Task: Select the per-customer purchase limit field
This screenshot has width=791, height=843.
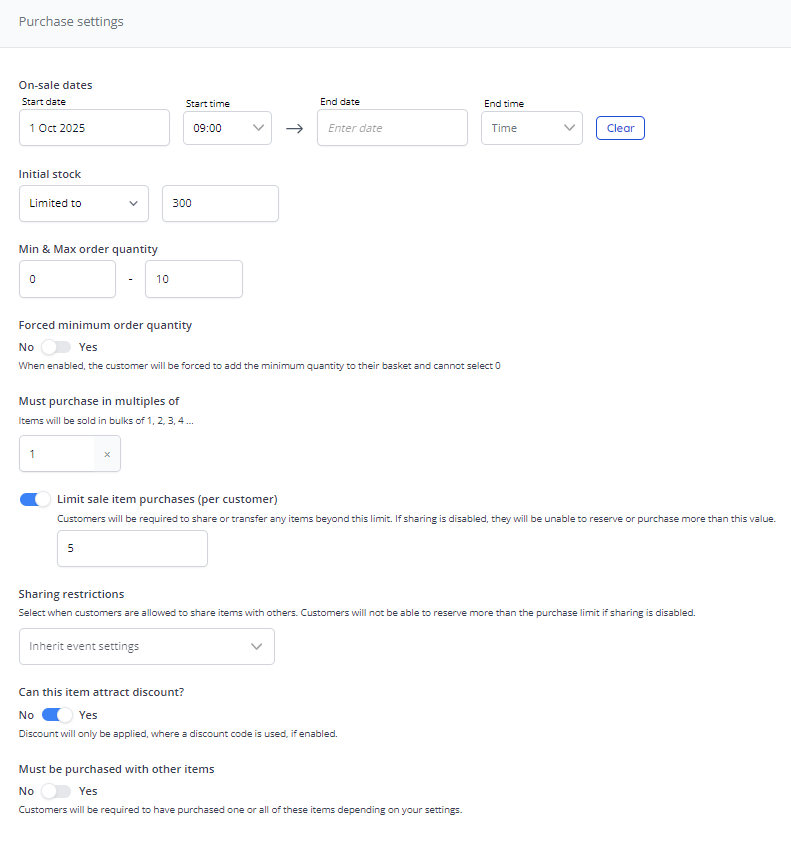Action: (132, 549)
